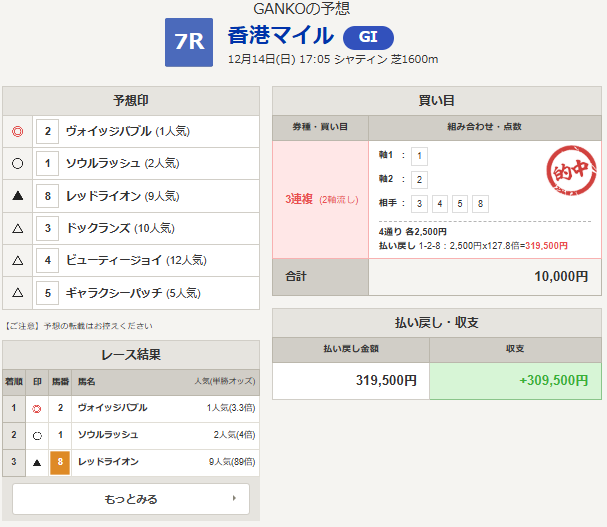
Task: Click the 収支 column header
Action: pos(515,349)
